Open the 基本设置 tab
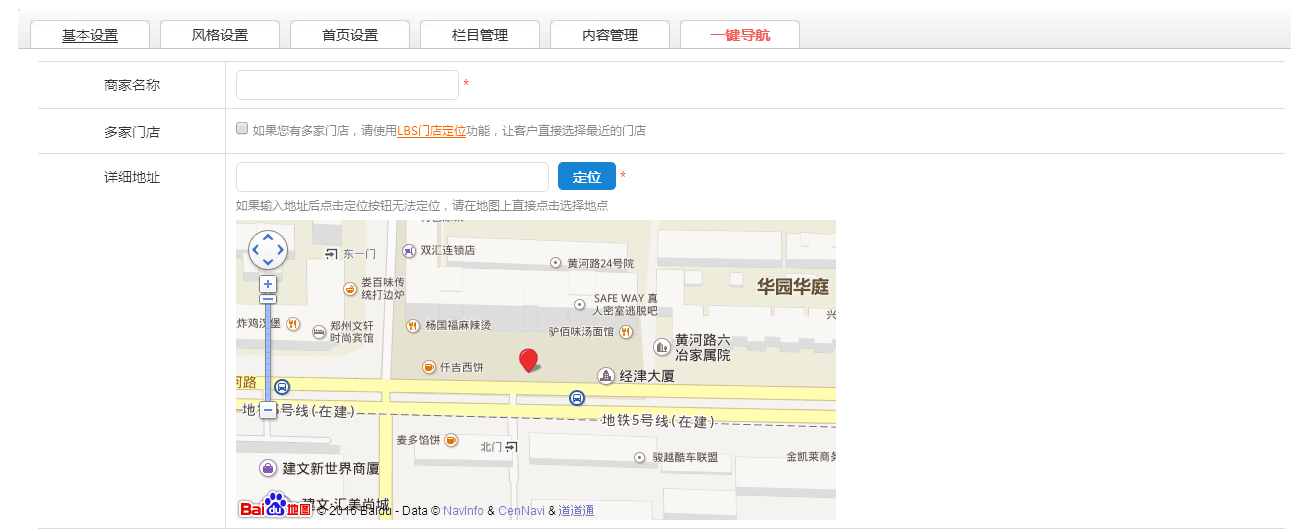Image resolution: width=1291 pixels, height=529 pixels. pyautogui.click(x=90, y=35)
